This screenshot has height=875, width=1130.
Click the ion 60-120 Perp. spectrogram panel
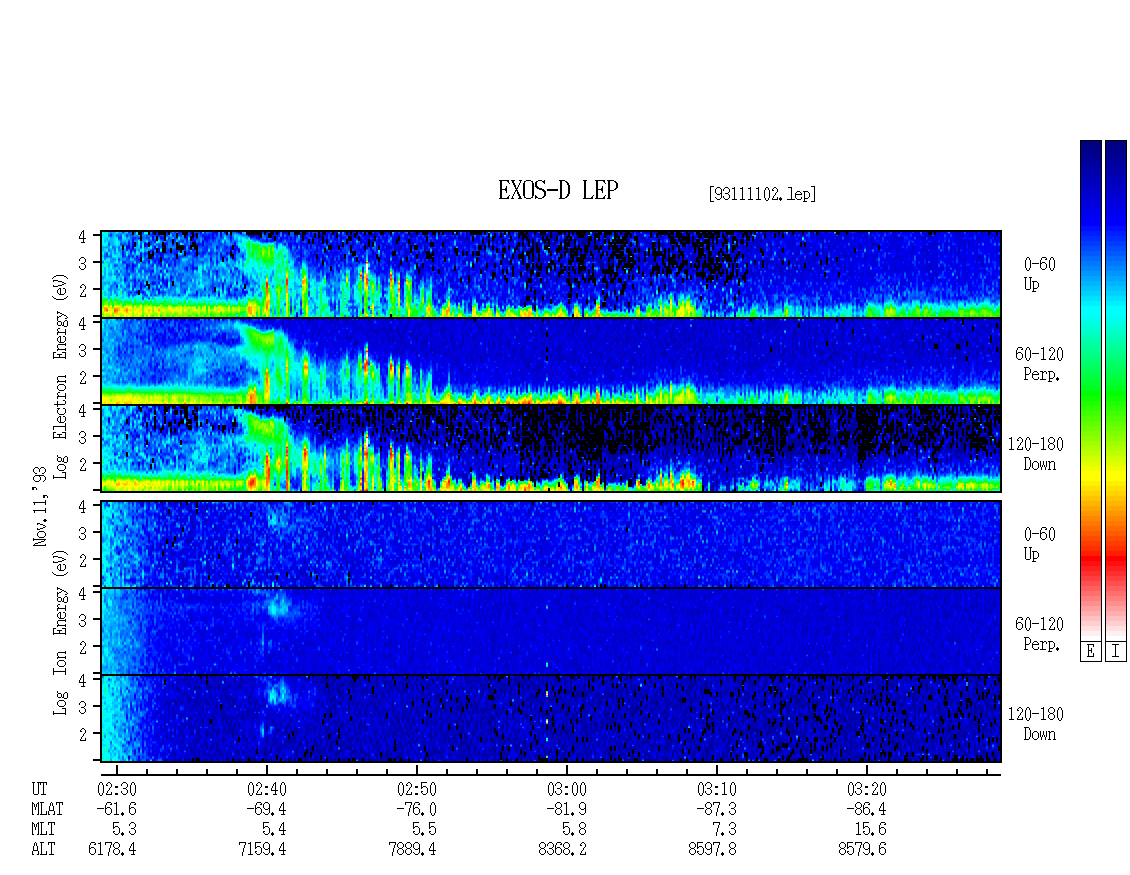coord(551,631)
